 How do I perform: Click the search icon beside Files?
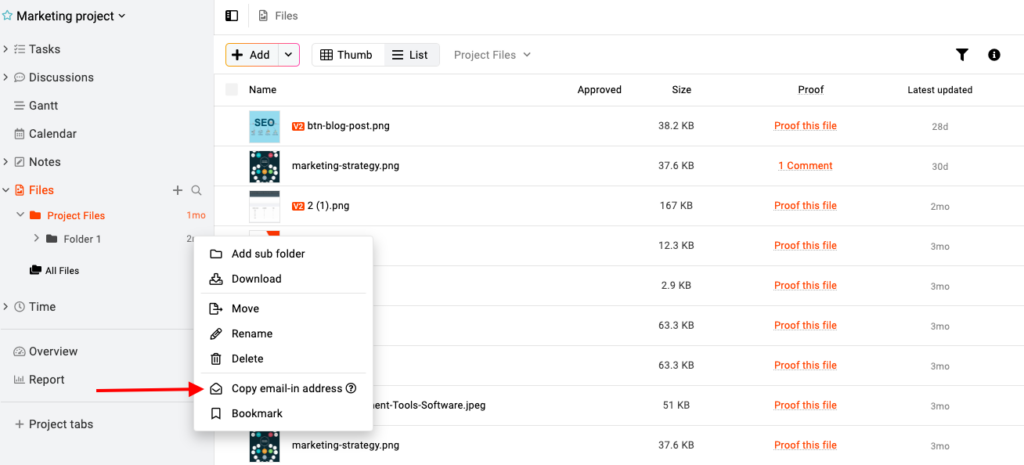pyautogui.click(x=197, y=190)
